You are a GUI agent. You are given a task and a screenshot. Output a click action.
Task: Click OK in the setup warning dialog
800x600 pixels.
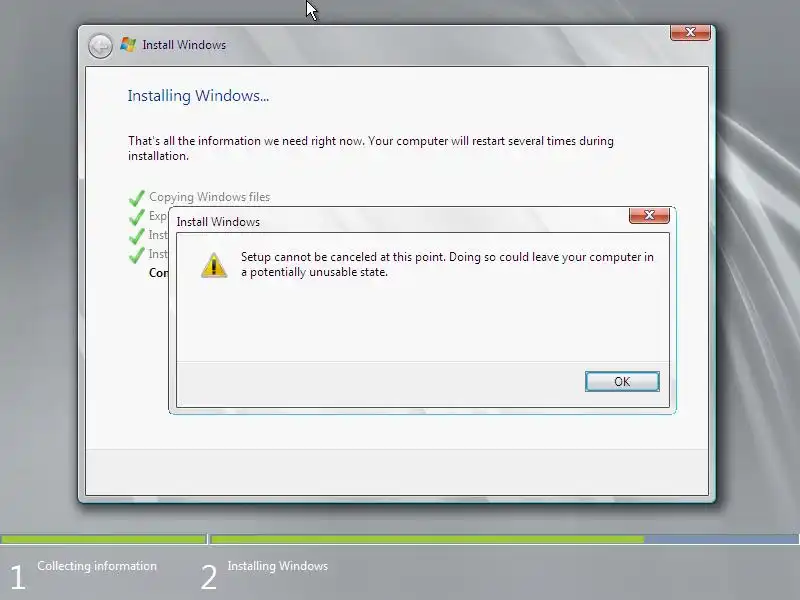(622, 382)
